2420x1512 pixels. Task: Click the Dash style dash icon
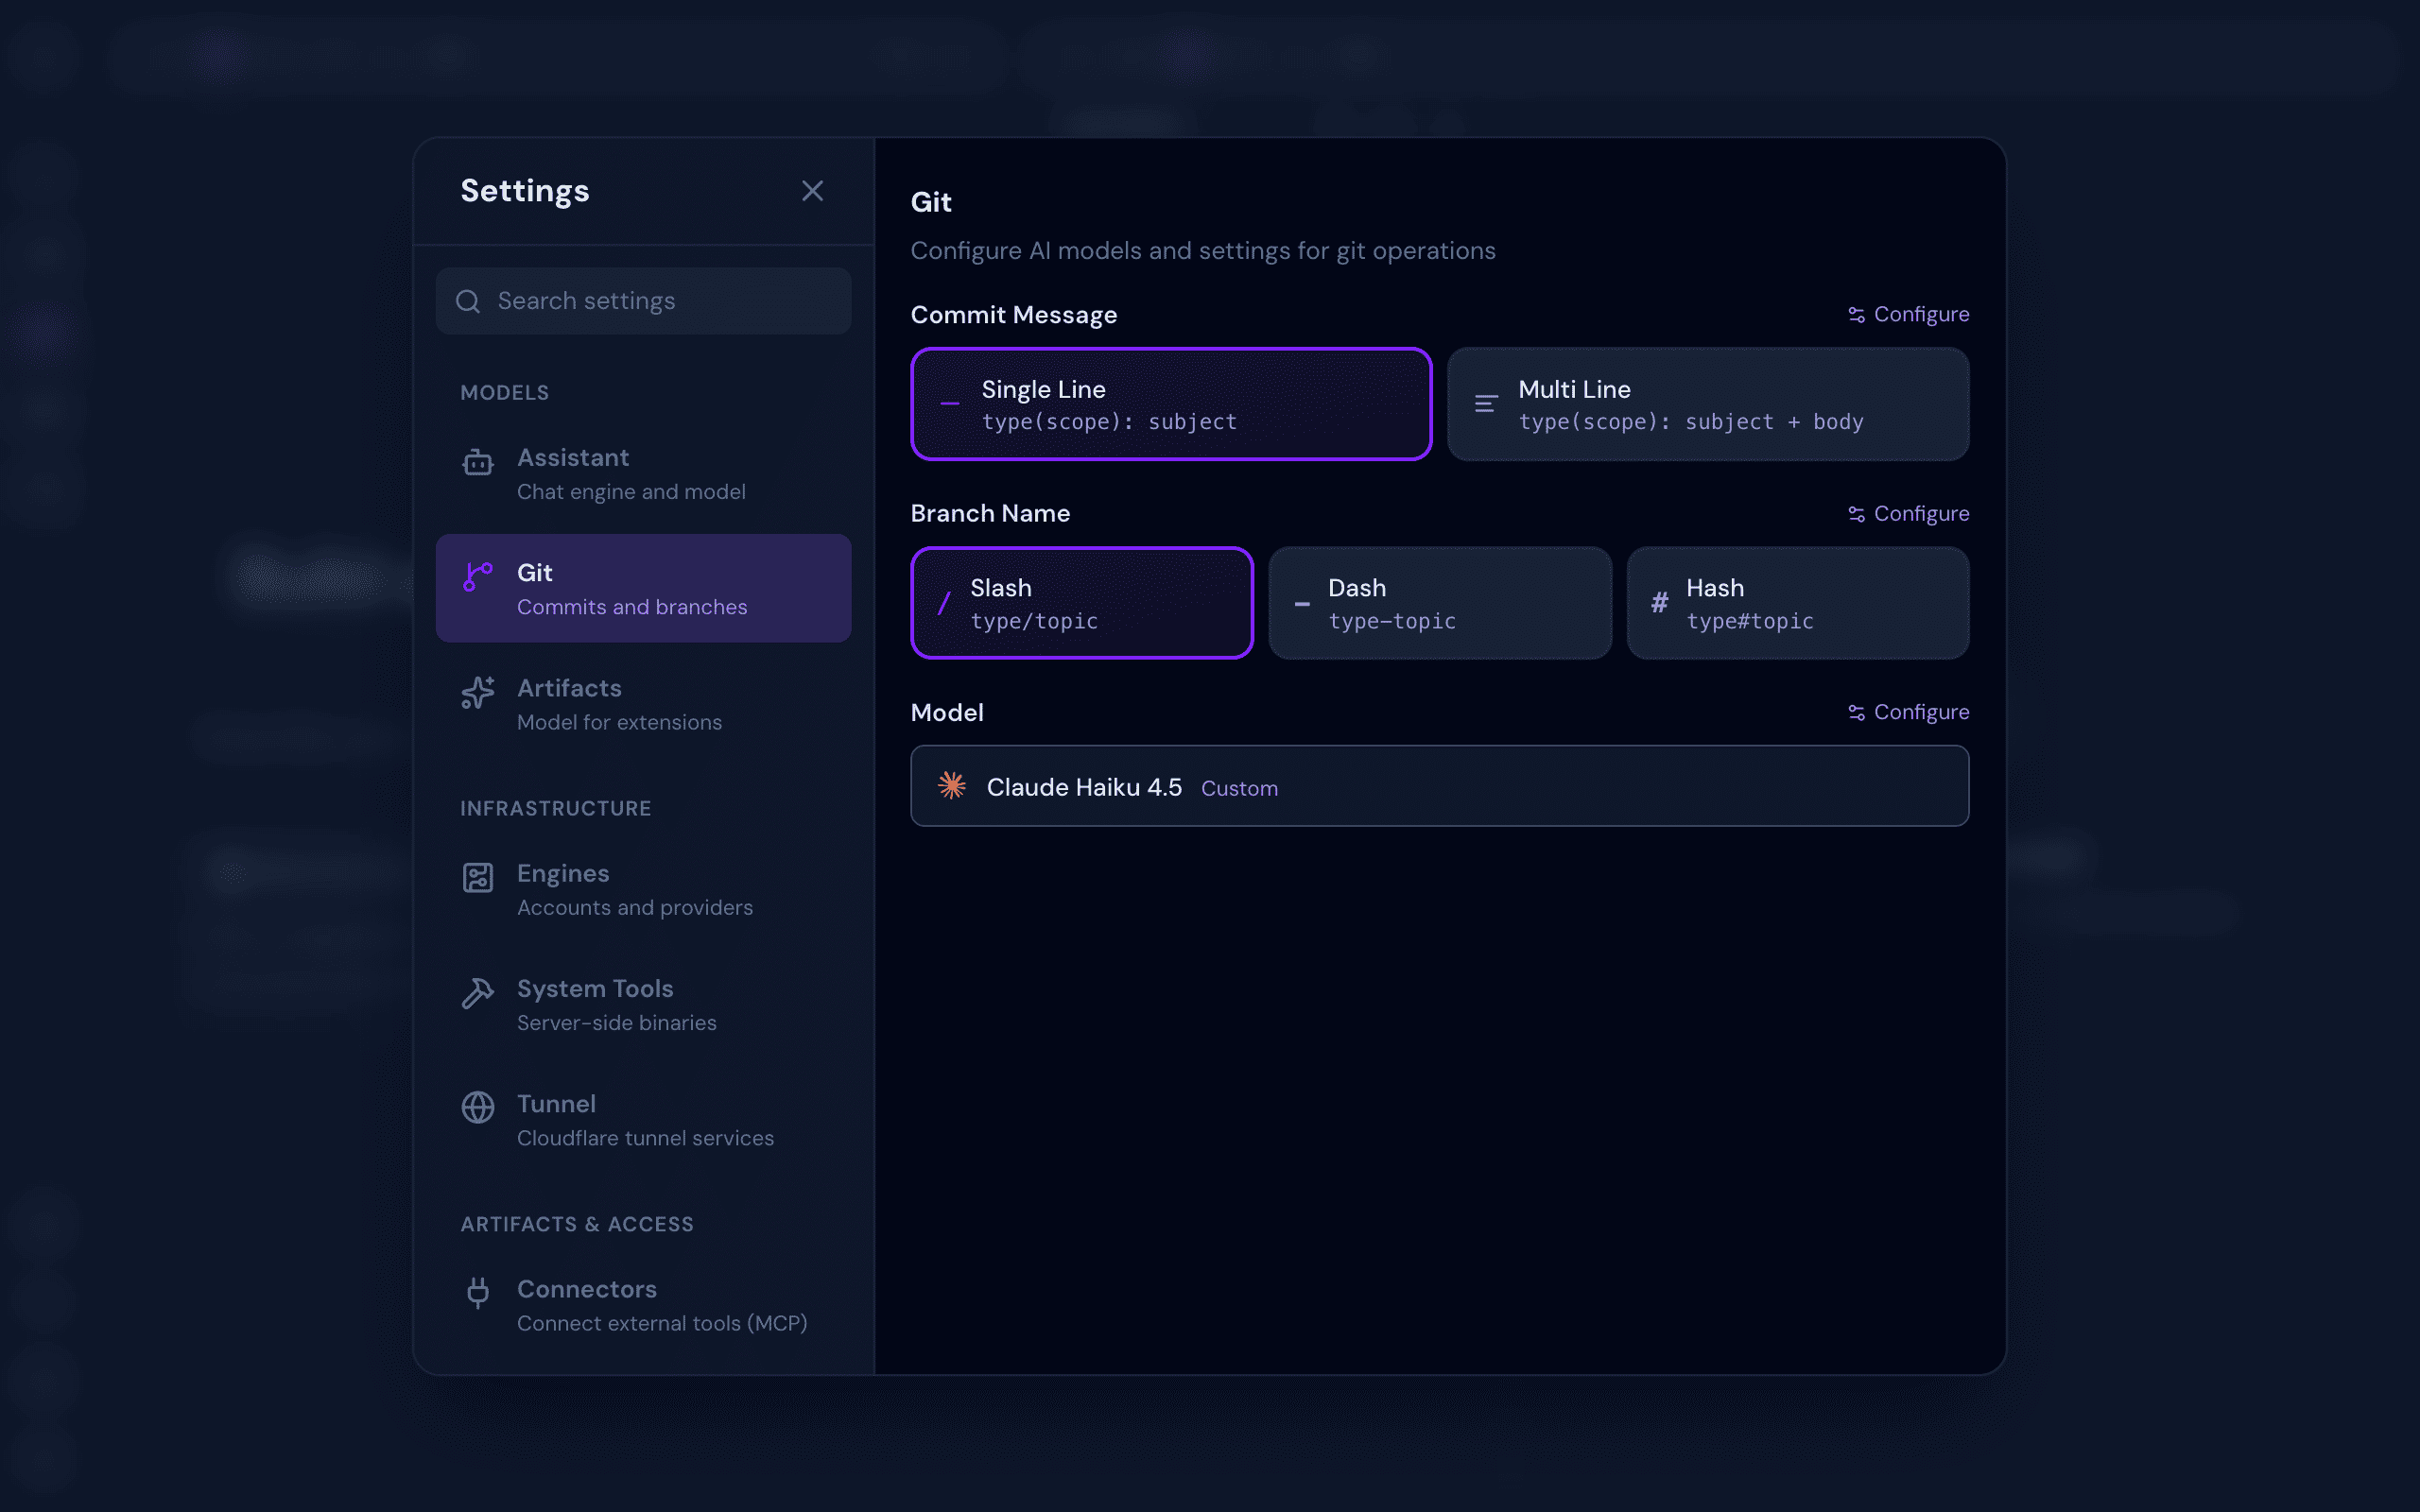pos(1302,604)
